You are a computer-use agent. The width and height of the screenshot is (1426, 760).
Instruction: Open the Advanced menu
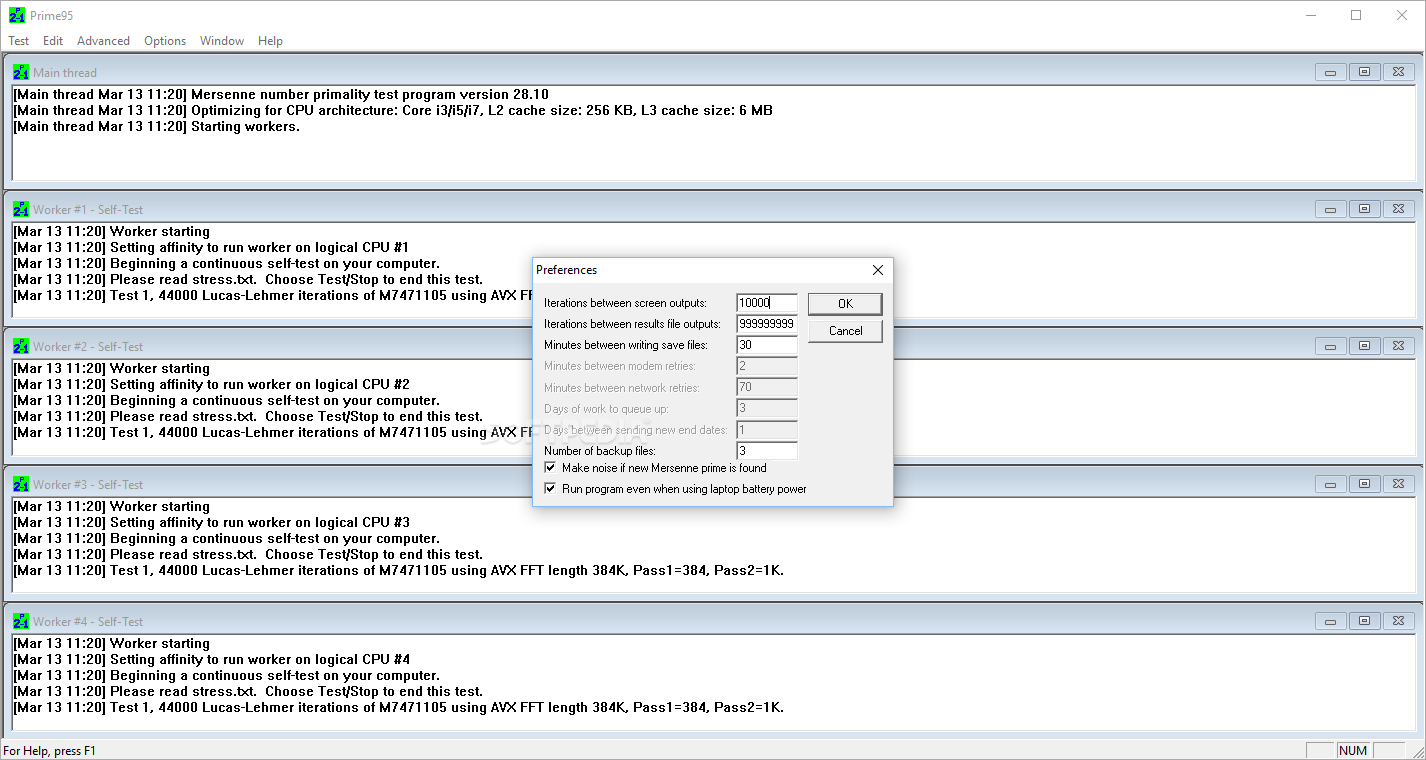coord(103,41)
